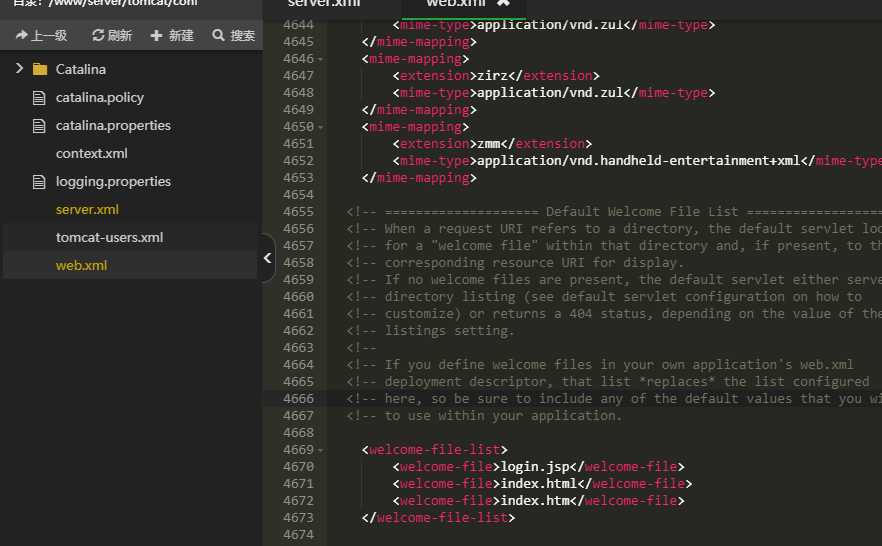Click application/vnd.handheld-entertainment+xml text
The width and height of the screenshot is (882, 546).
639,161
